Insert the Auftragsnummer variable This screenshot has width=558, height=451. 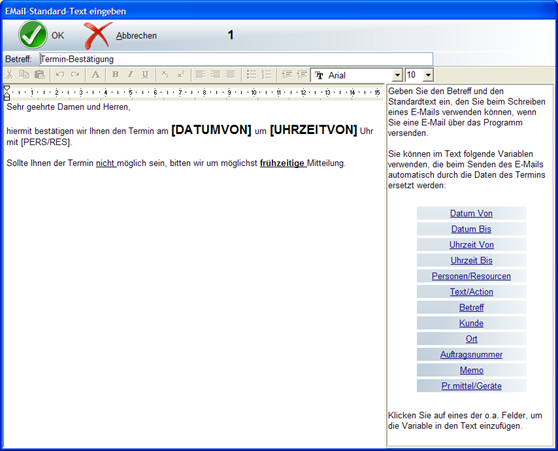[x=471, y=355]
